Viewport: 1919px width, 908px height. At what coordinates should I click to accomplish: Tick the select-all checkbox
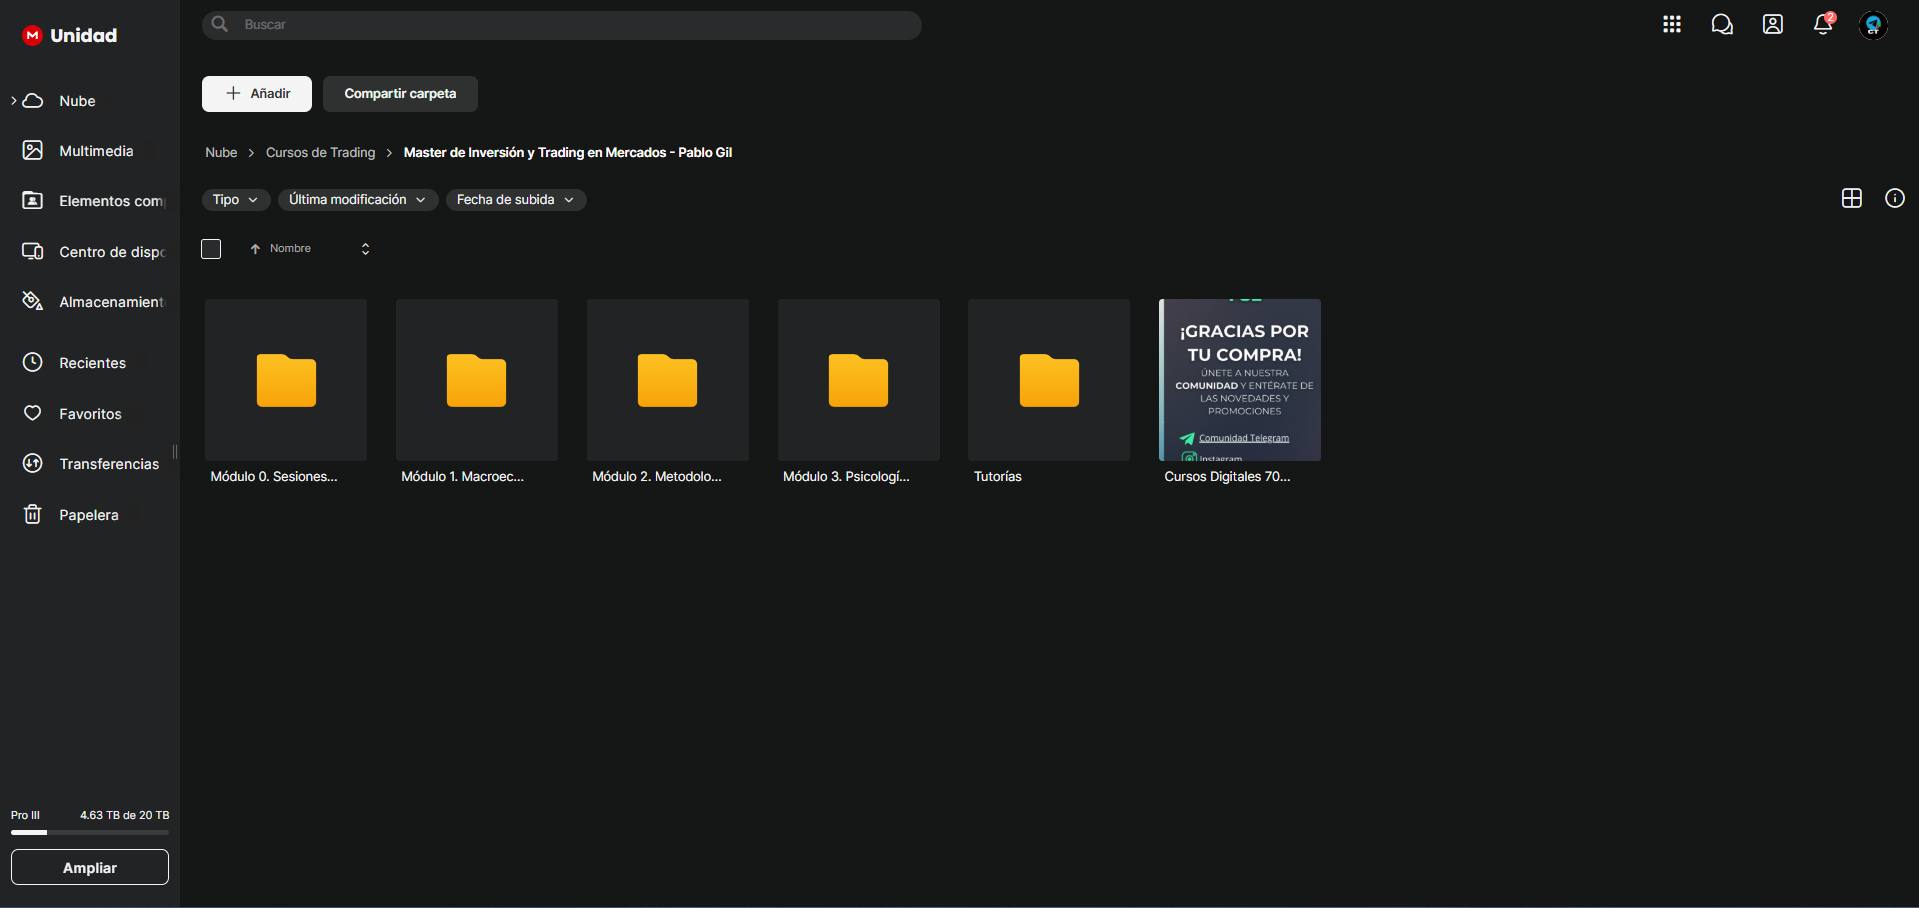click(x=211, y=249)
